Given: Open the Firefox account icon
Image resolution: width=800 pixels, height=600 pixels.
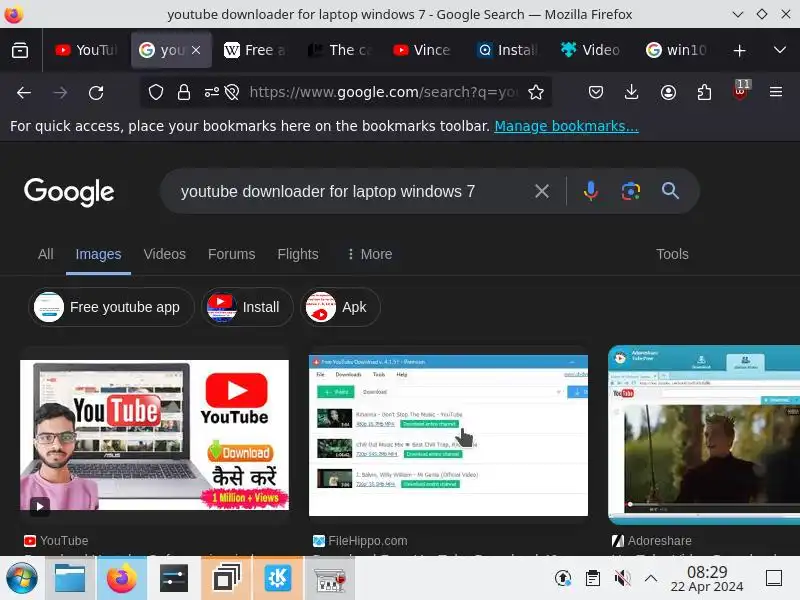Looking at the screenshot, I should pyautogui.click(x=668, y=92).
